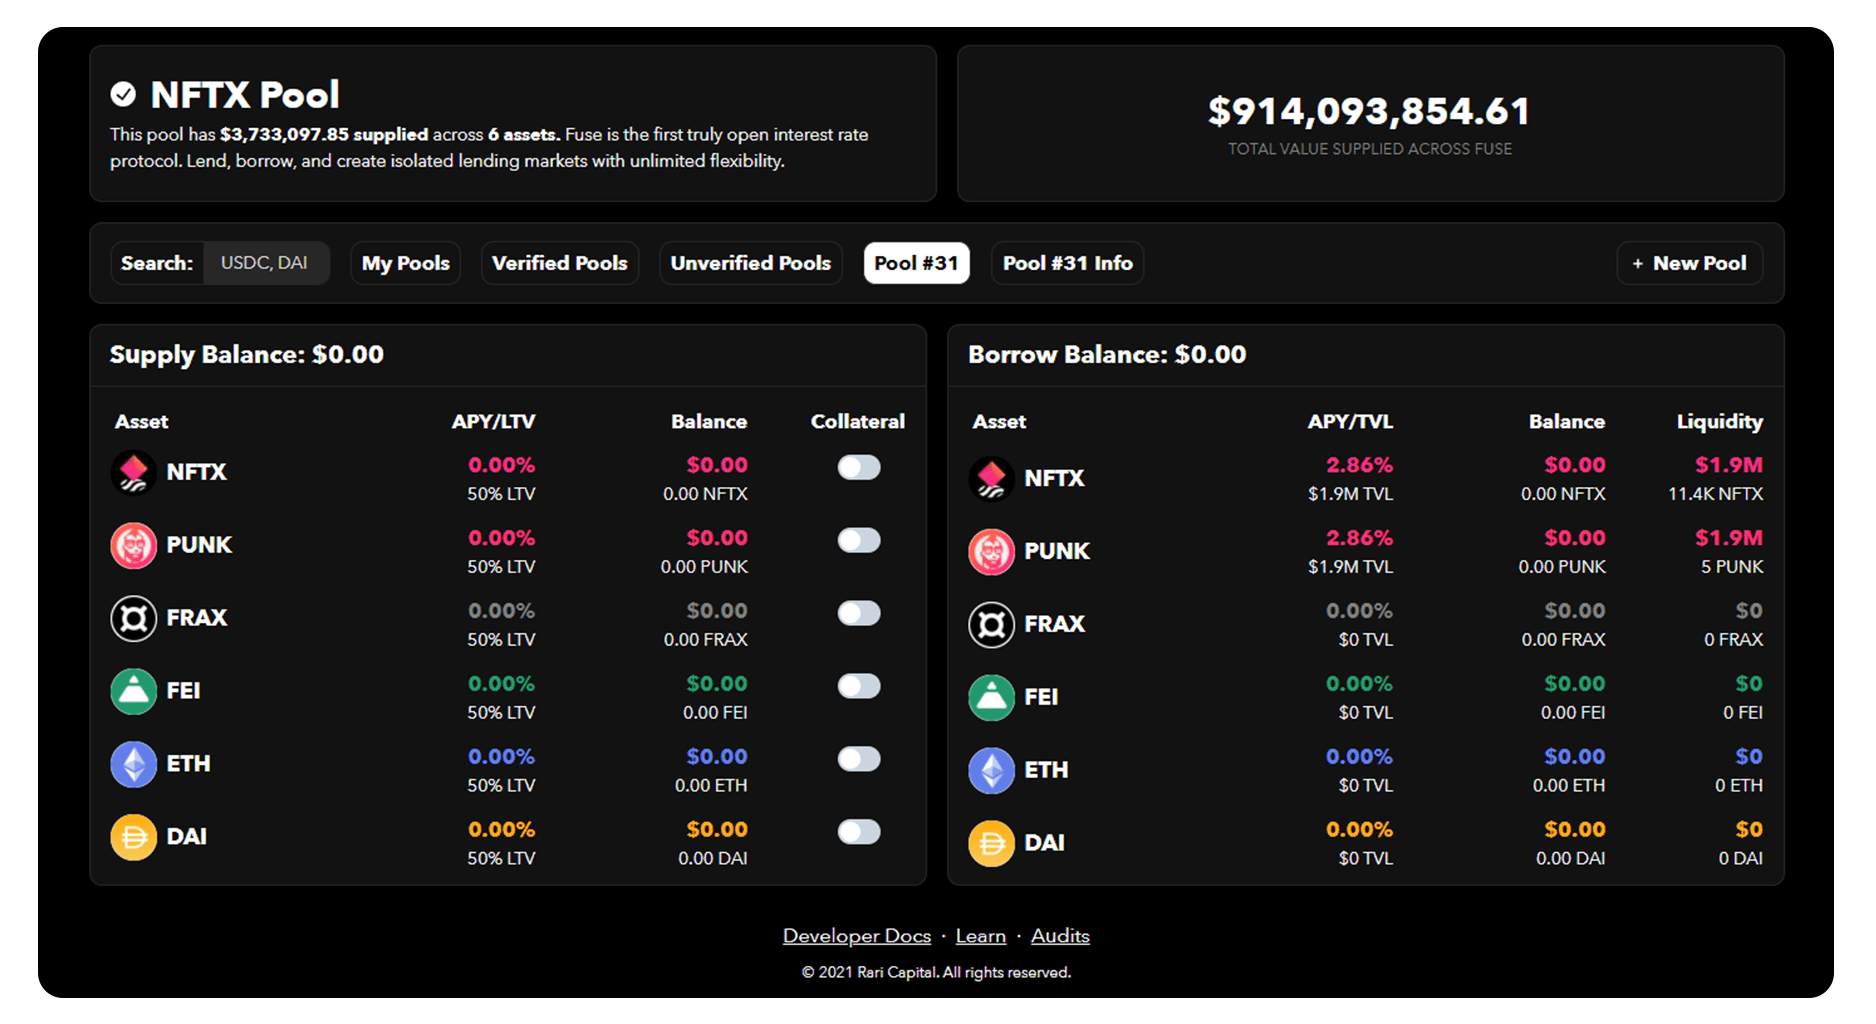Click the verified checkmark beside NFTX Pool

coord(123,95)
